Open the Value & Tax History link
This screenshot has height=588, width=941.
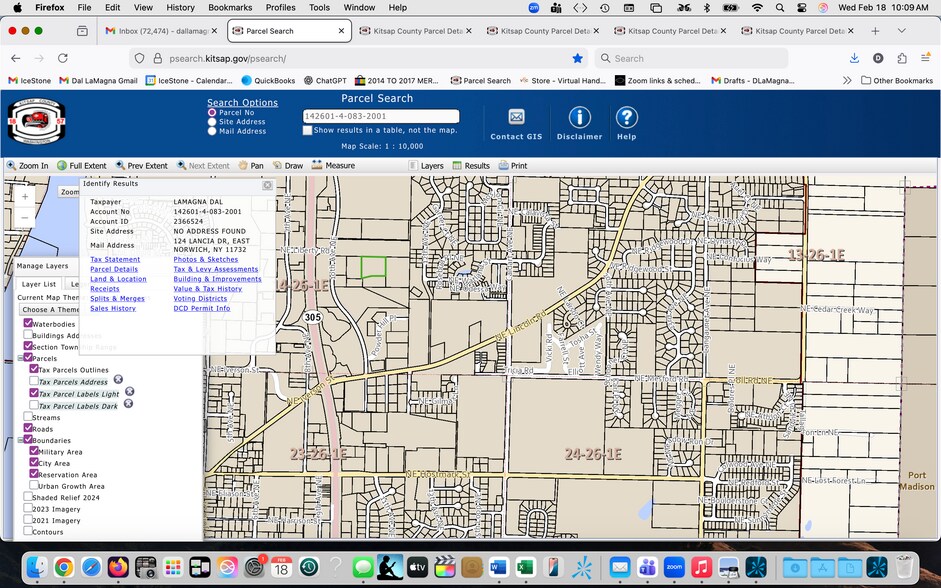[208, 289]
